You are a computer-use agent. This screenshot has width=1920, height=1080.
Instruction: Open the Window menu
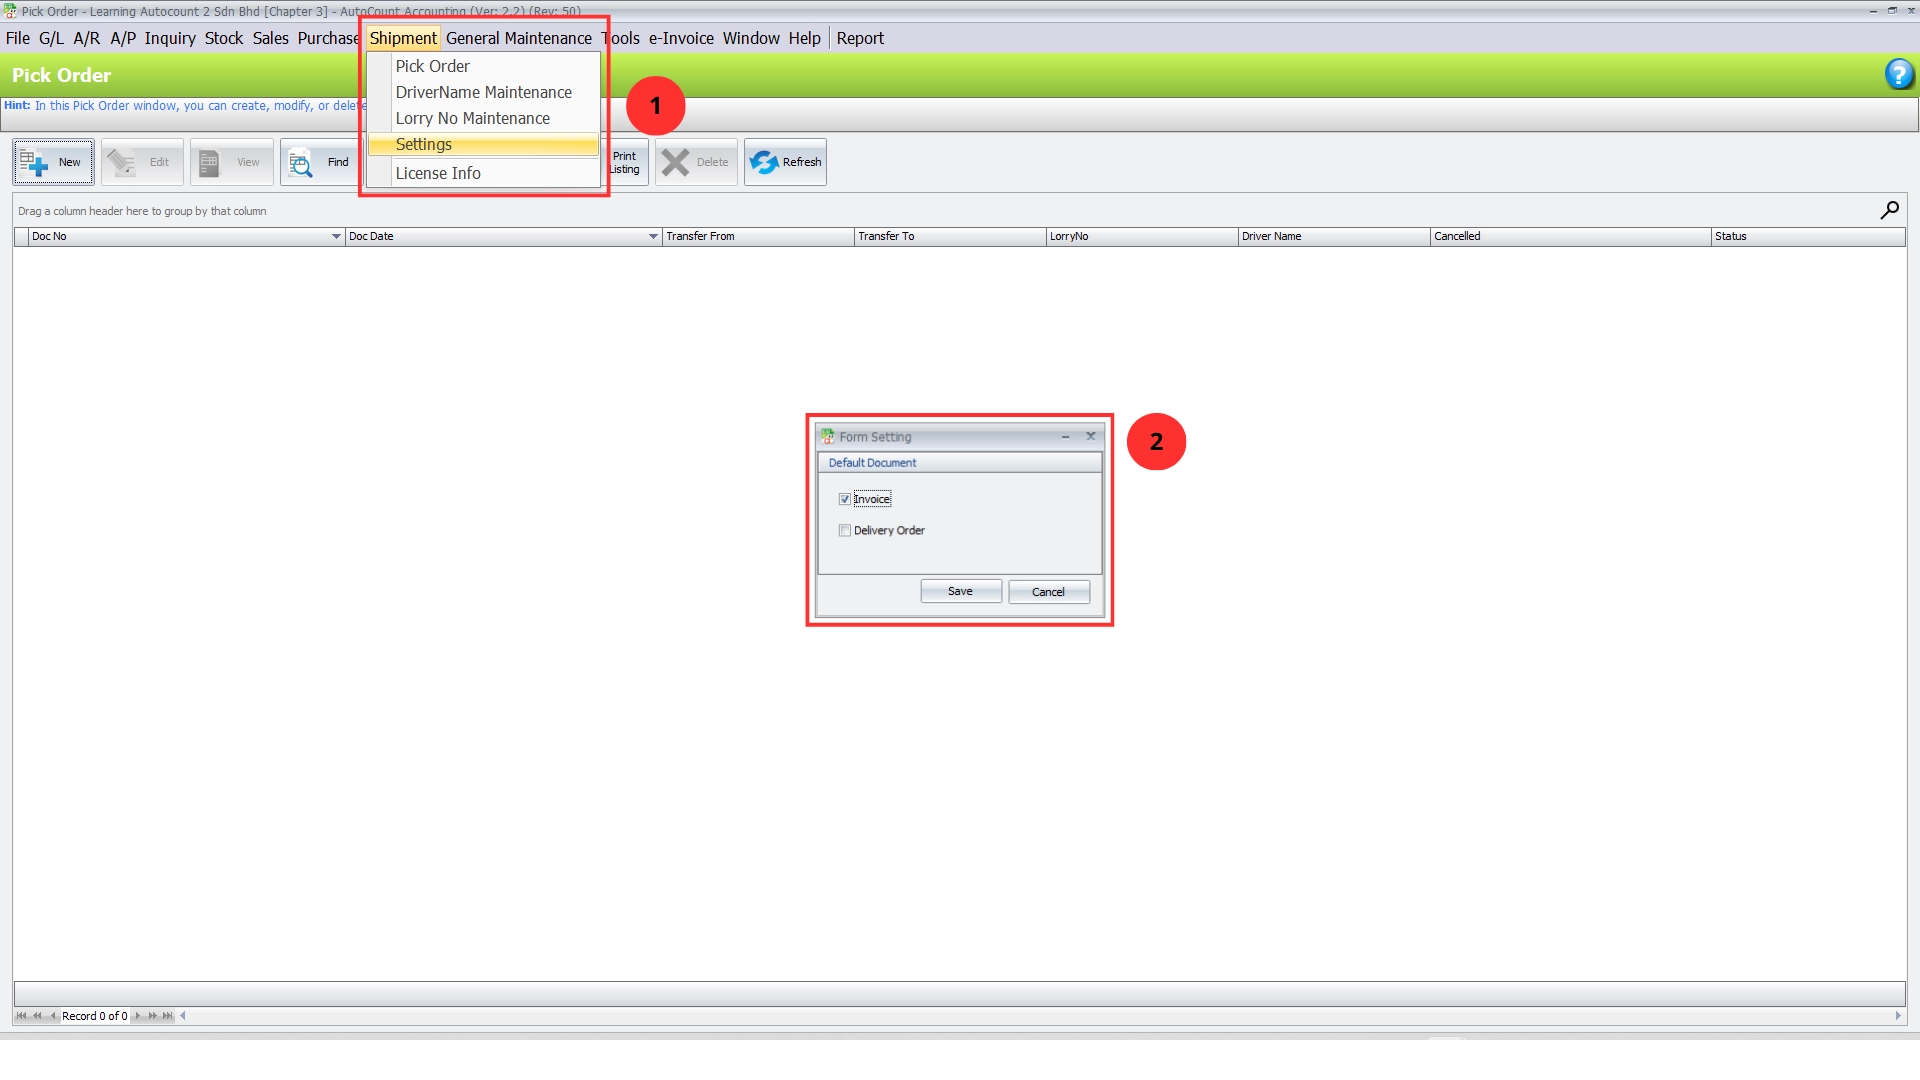pos(751,38)
